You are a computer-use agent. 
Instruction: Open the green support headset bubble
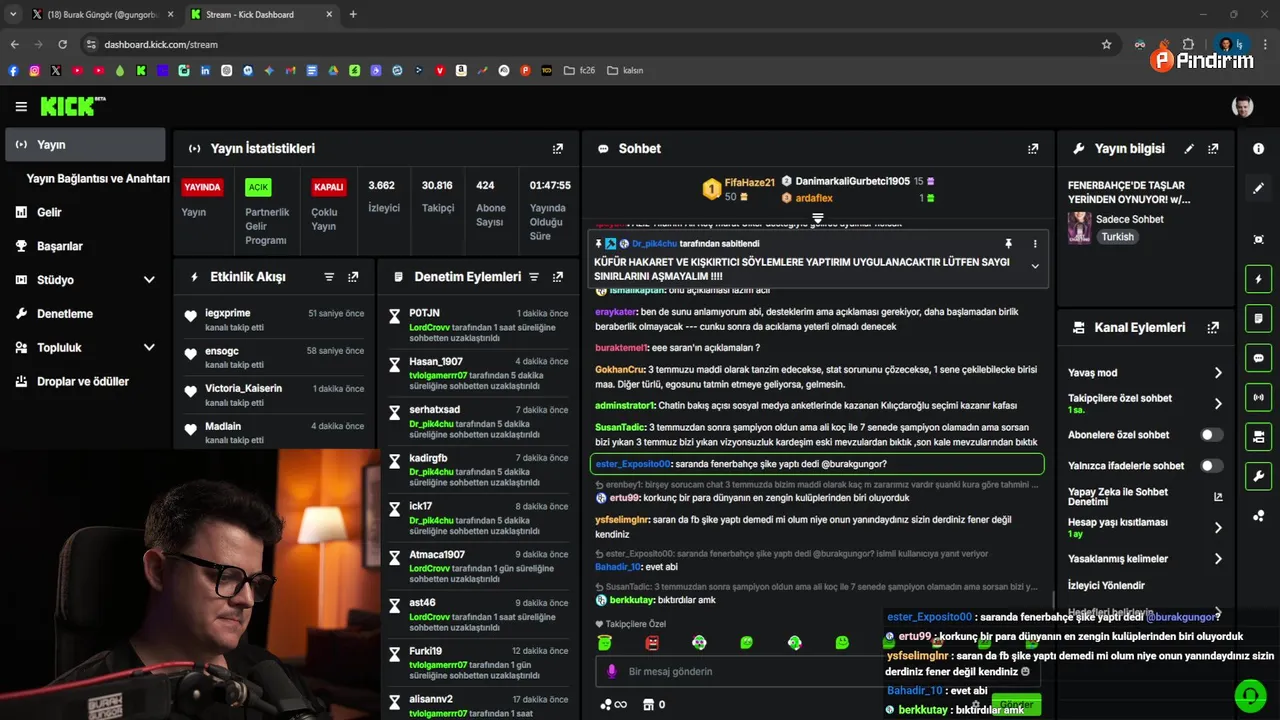(1249, 694)
